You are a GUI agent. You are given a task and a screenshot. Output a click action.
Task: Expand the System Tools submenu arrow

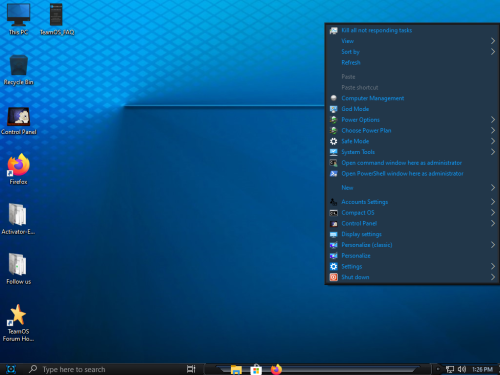pos(493,152)
